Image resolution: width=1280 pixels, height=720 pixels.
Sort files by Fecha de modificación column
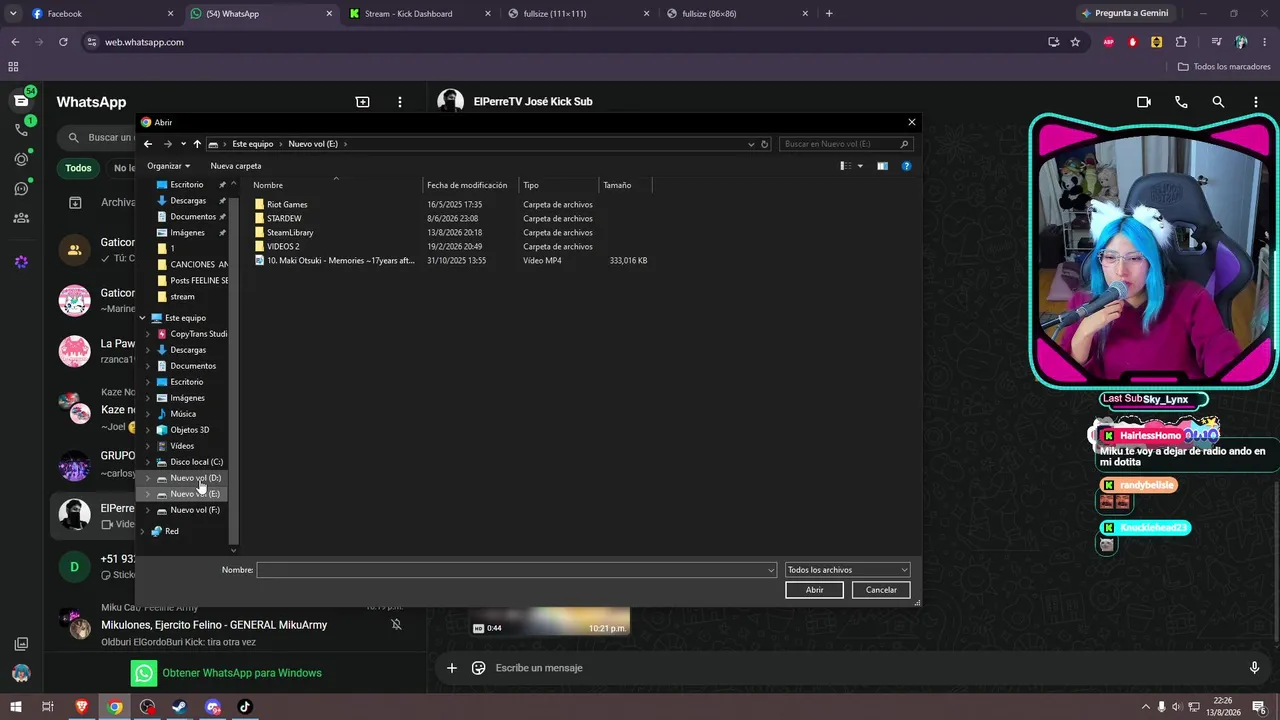[467, 185]
